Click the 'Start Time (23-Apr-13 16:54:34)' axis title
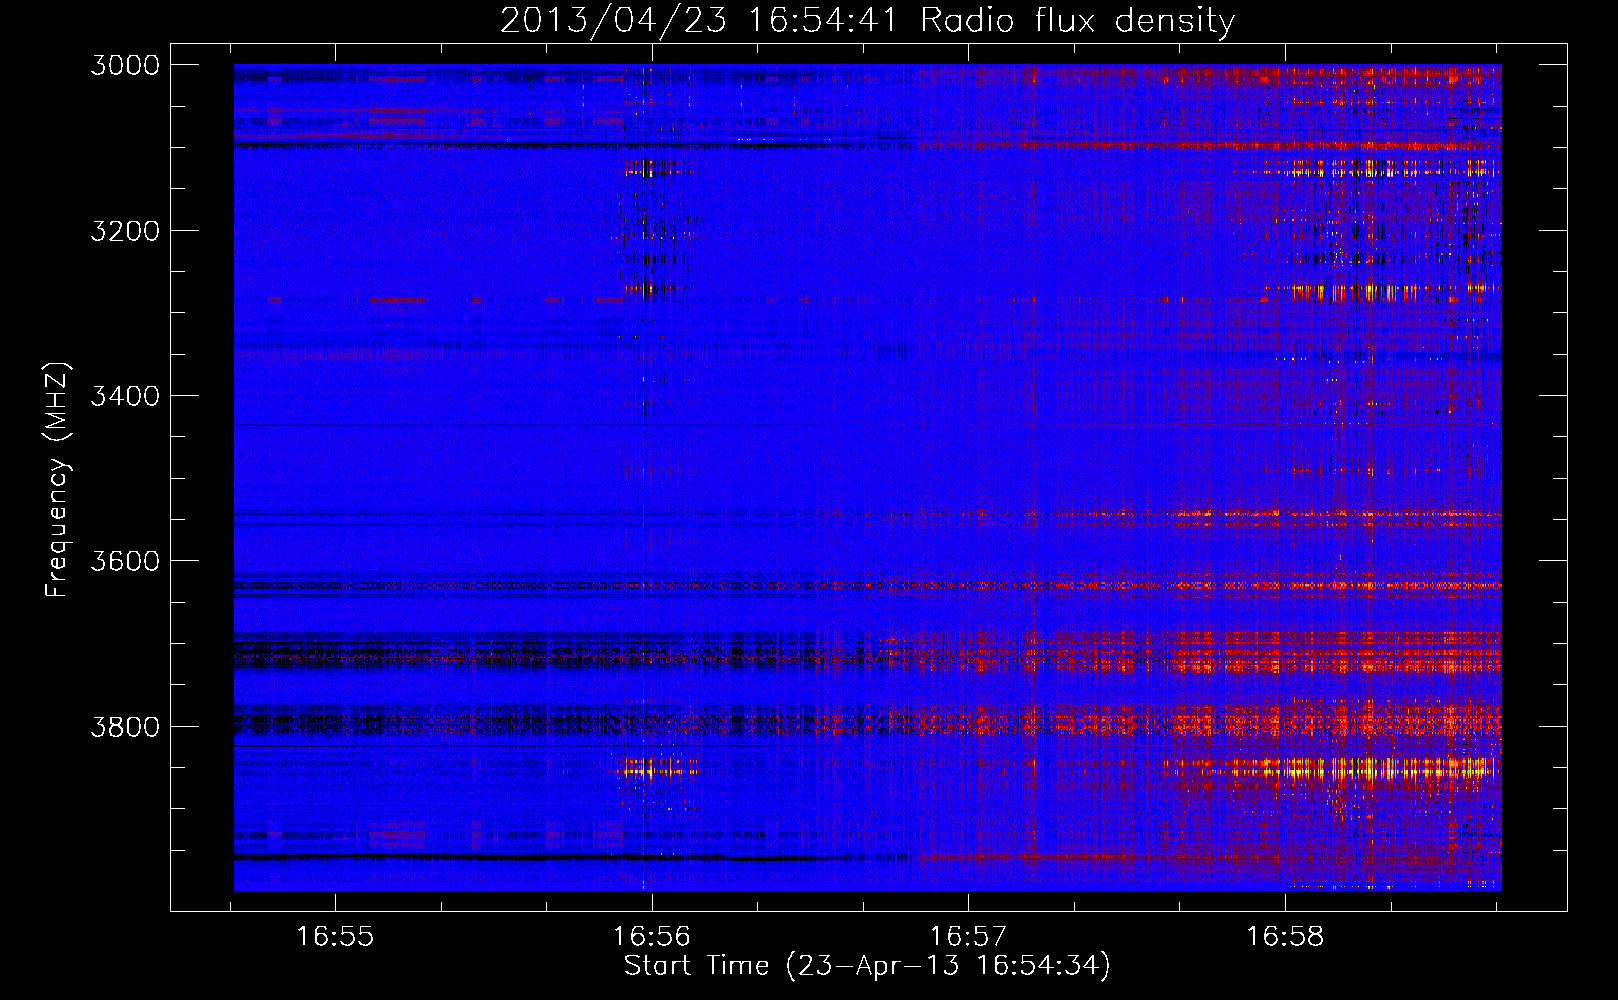1618x1000 pixels. (x=867, y=966)
